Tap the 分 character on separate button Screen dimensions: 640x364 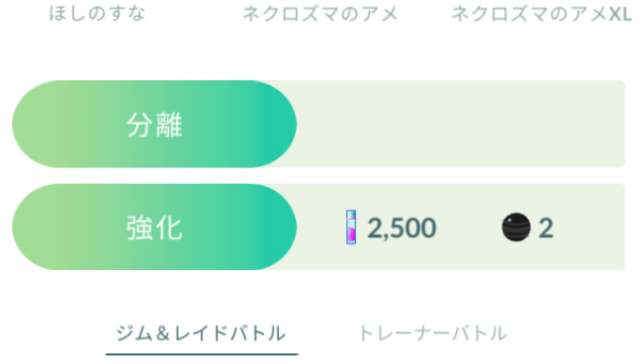(140, 124)
